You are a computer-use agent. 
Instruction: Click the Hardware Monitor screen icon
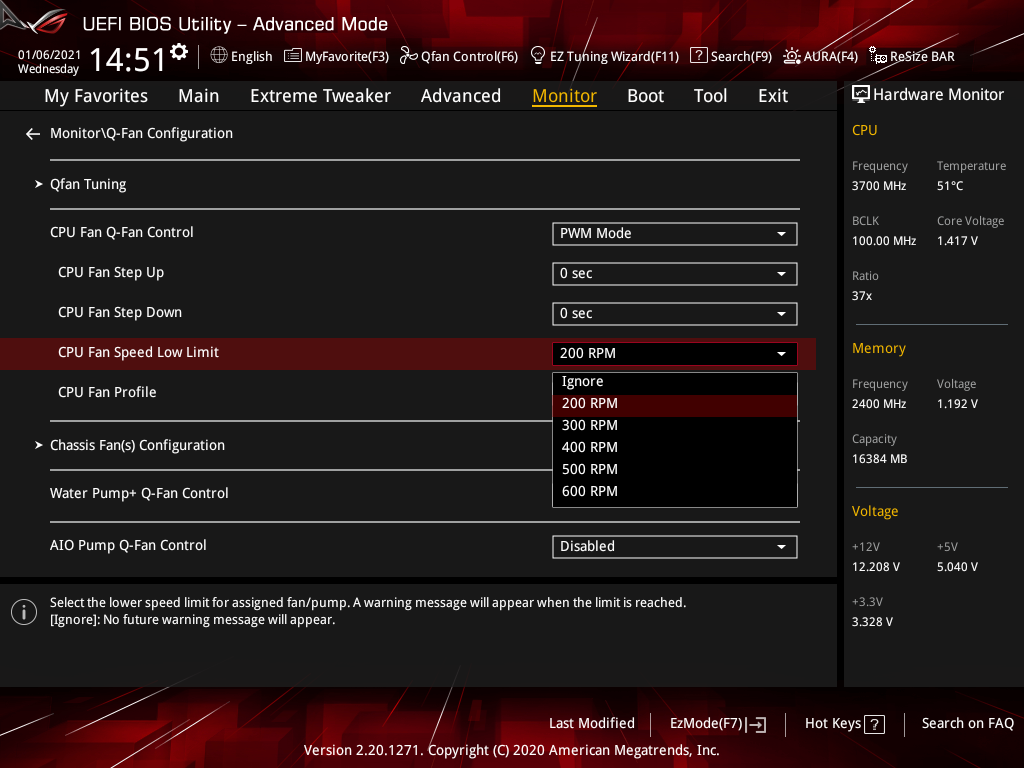[861, 95]
